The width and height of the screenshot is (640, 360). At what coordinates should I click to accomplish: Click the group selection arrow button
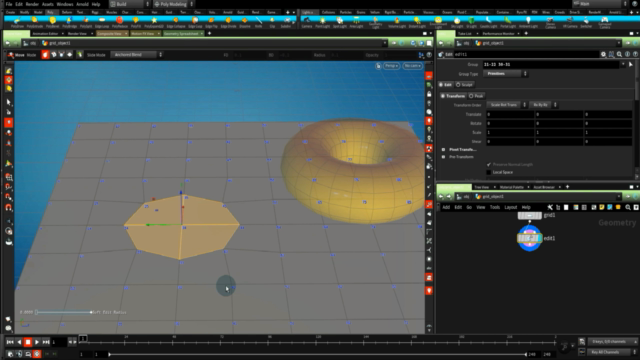(631, 64)
